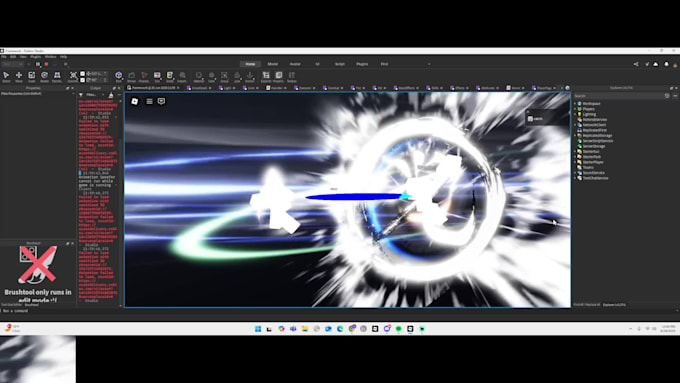This screenshot has width=680, height=383.
Task: Open the Part insert tool
Action: (x=118, y=77)
